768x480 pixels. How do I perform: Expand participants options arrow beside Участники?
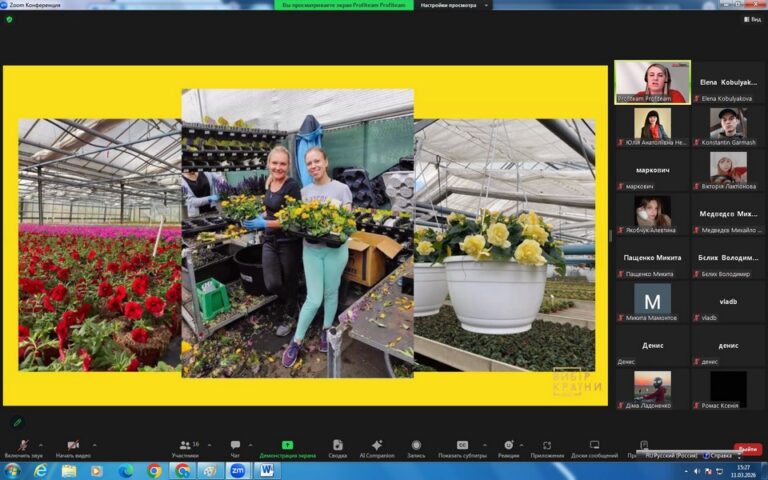[208, 444]
